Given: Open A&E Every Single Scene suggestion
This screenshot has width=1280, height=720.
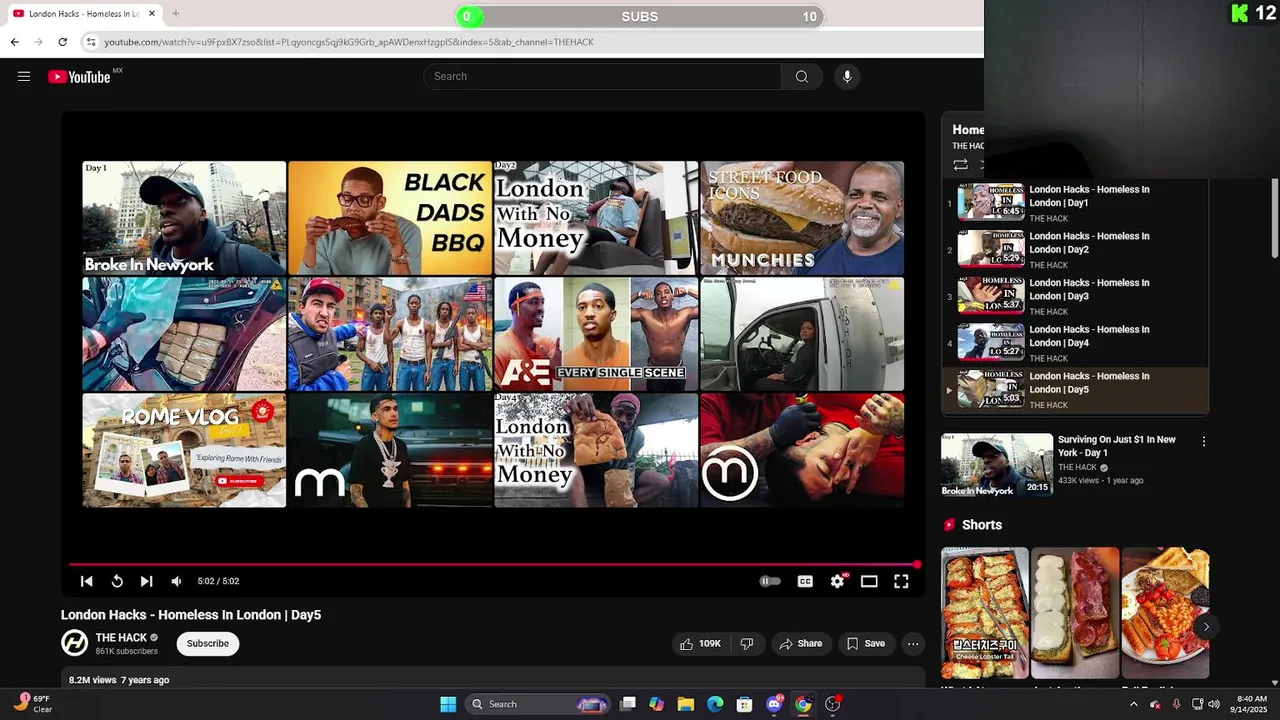Looking at the screenshot, I should click(x=596, y=334).
